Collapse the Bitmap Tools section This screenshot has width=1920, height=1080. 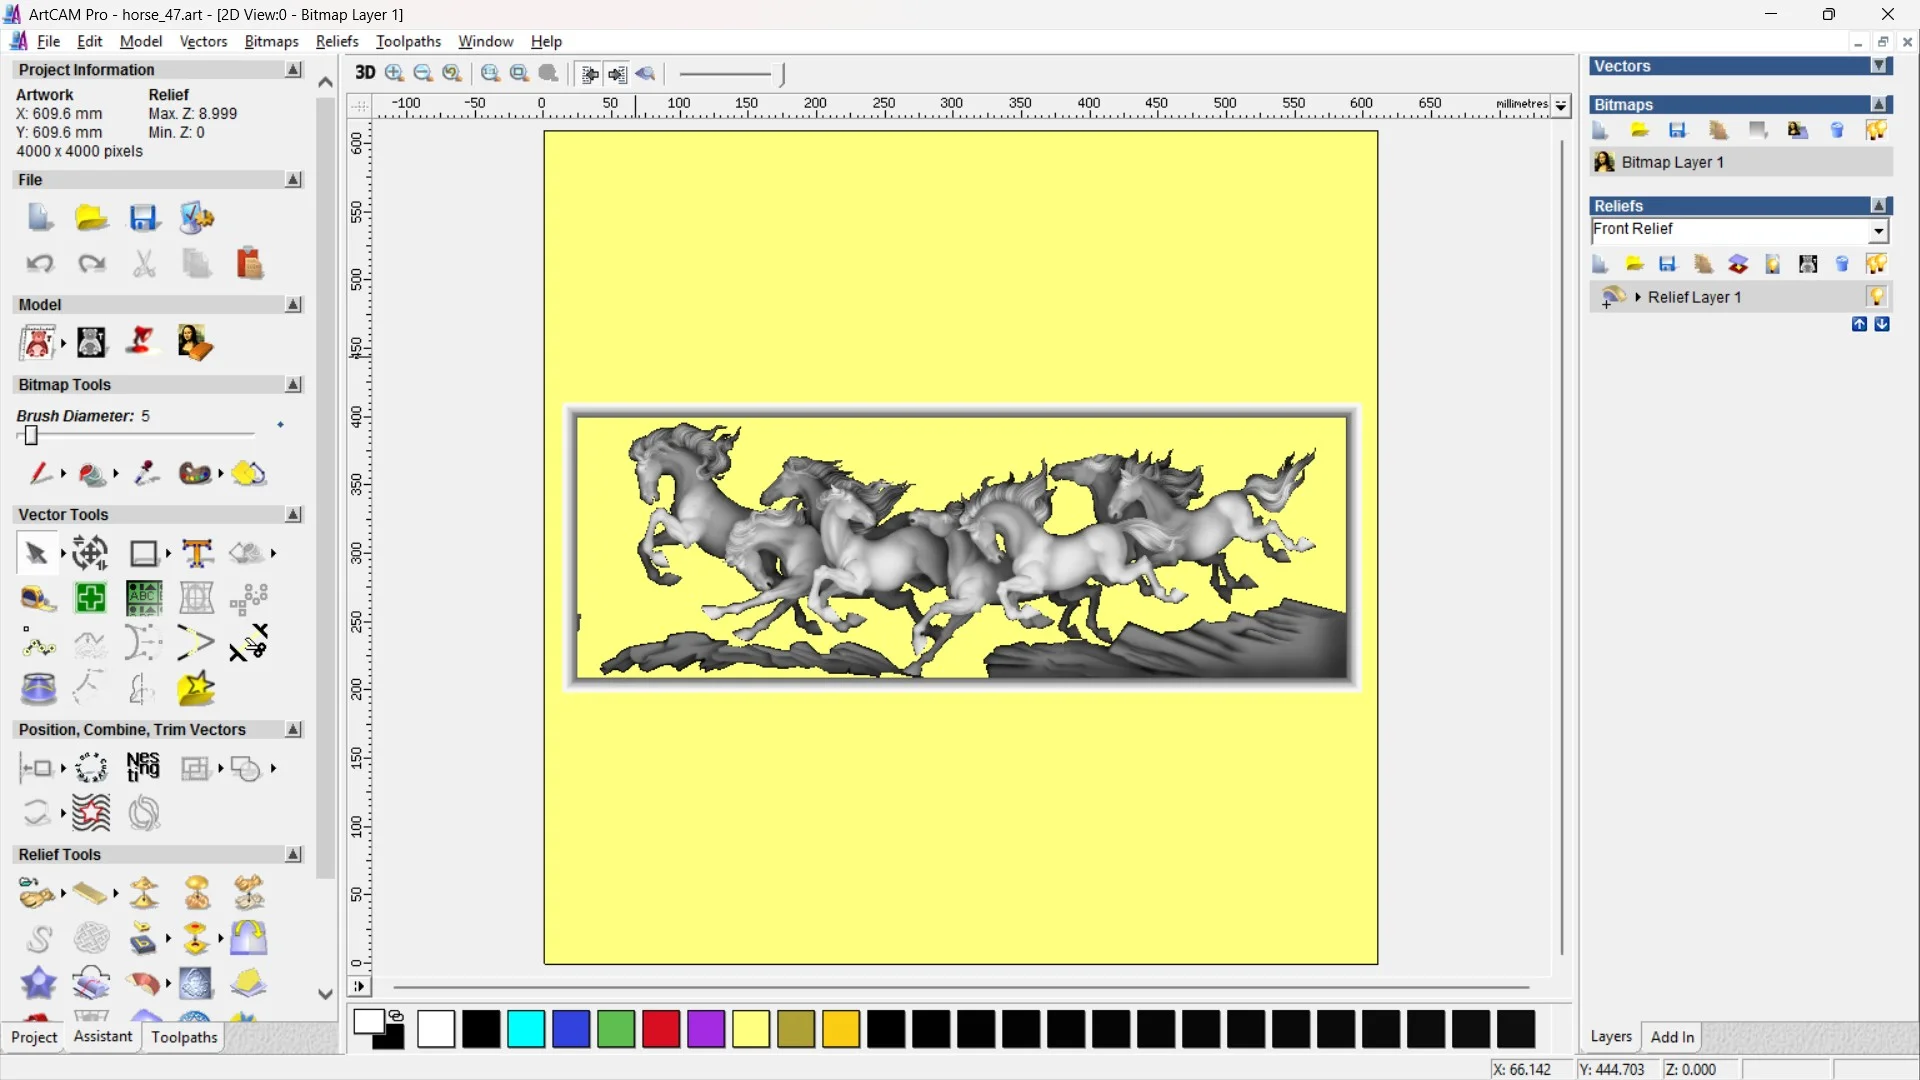[x=293, y=384]
